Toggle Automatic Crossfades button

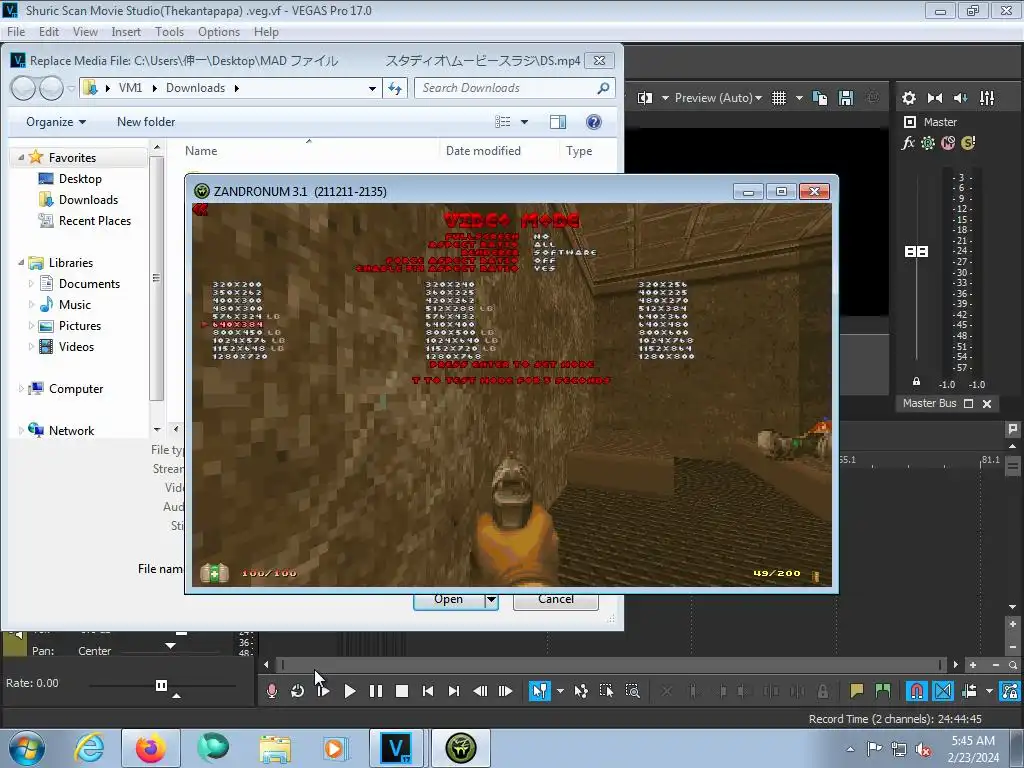943,691
